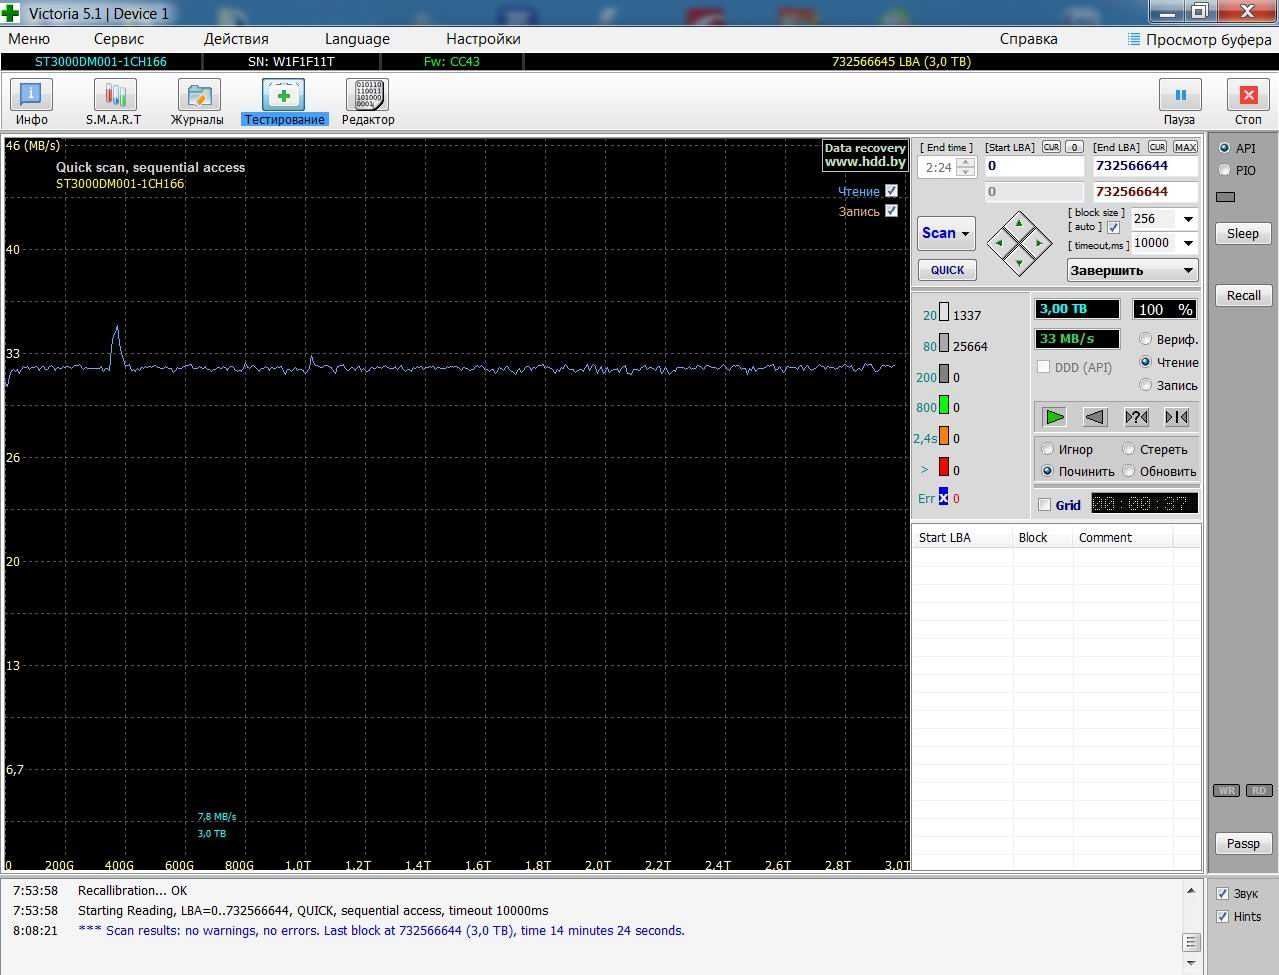Image resolution: width=1279 pixels, height=975 pixels.
Task: Click the down arrow in the navigation diamond
Action: (x=1019, y=263)
